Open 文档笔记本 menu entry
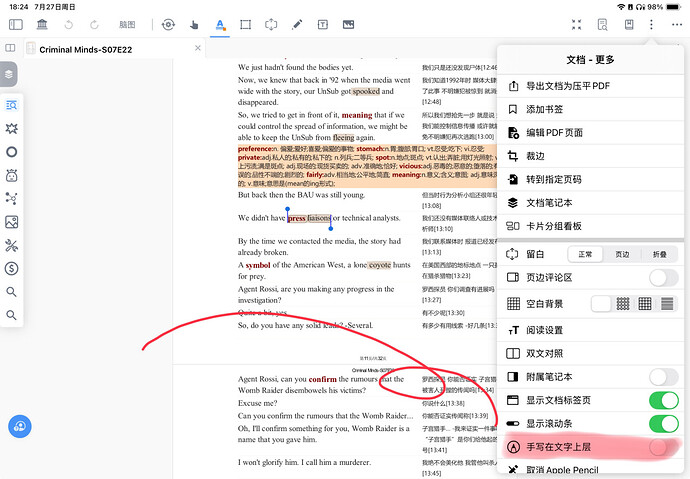Image resolution: width=690 pixels, height=479 pixels. pyautogui.click(x=590, y=203)
